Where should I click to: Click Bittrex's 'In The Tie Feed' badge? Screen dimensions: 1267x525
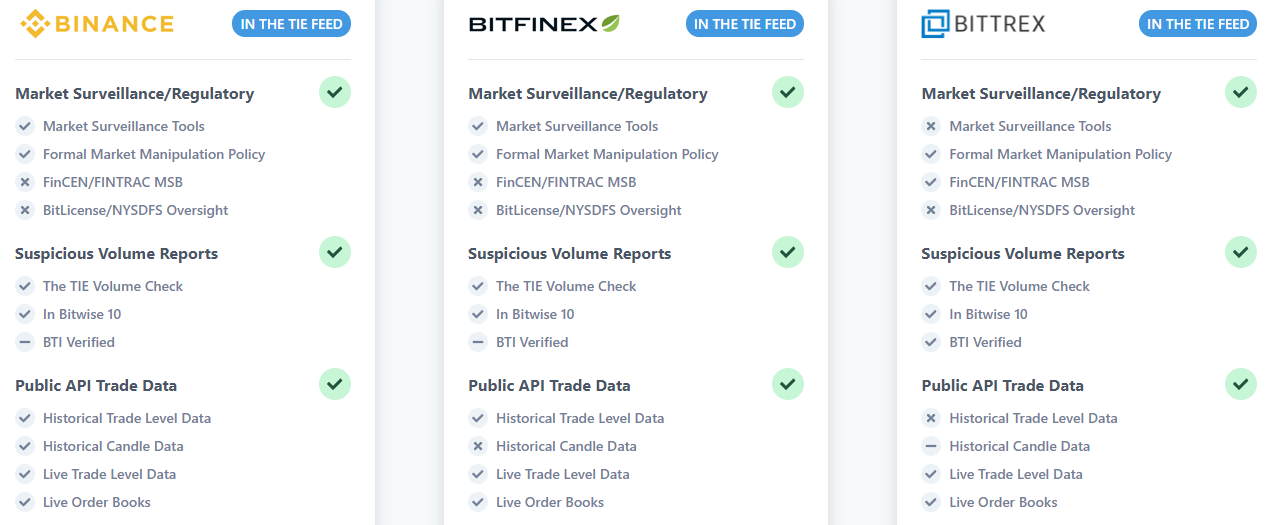(x=1198, y=24)
